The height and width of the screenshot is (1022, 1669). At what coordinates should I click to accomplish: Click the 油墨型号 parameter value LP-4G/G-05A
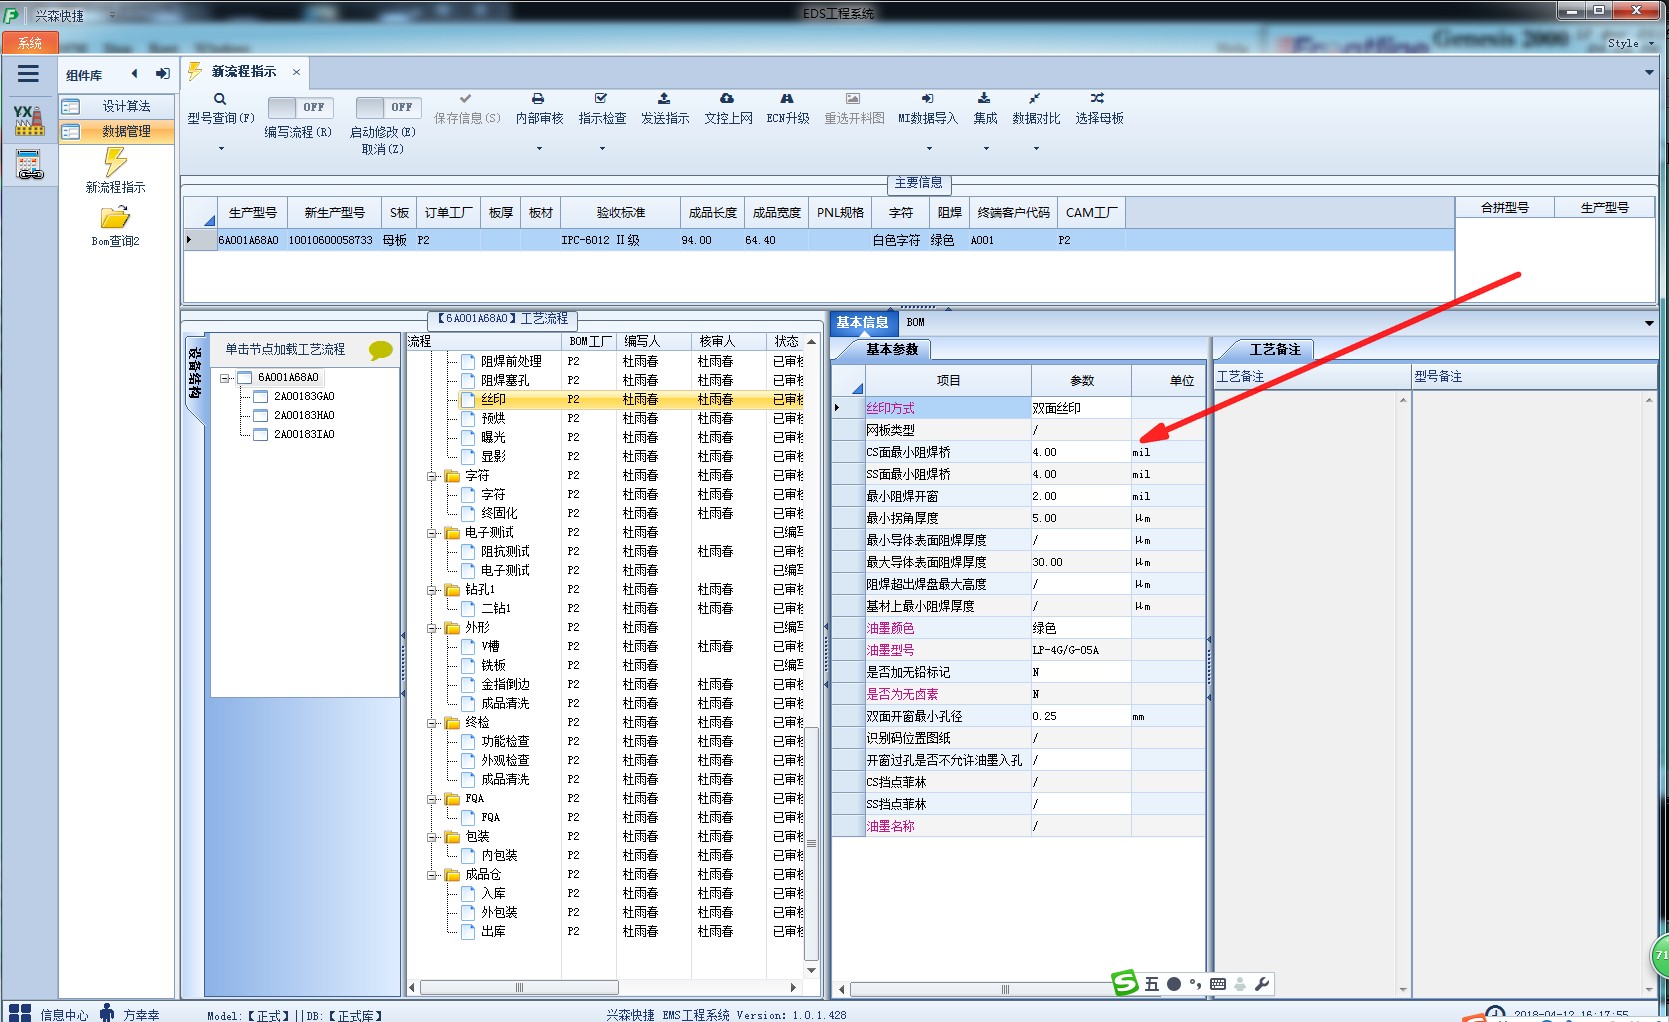[1081, 650]
